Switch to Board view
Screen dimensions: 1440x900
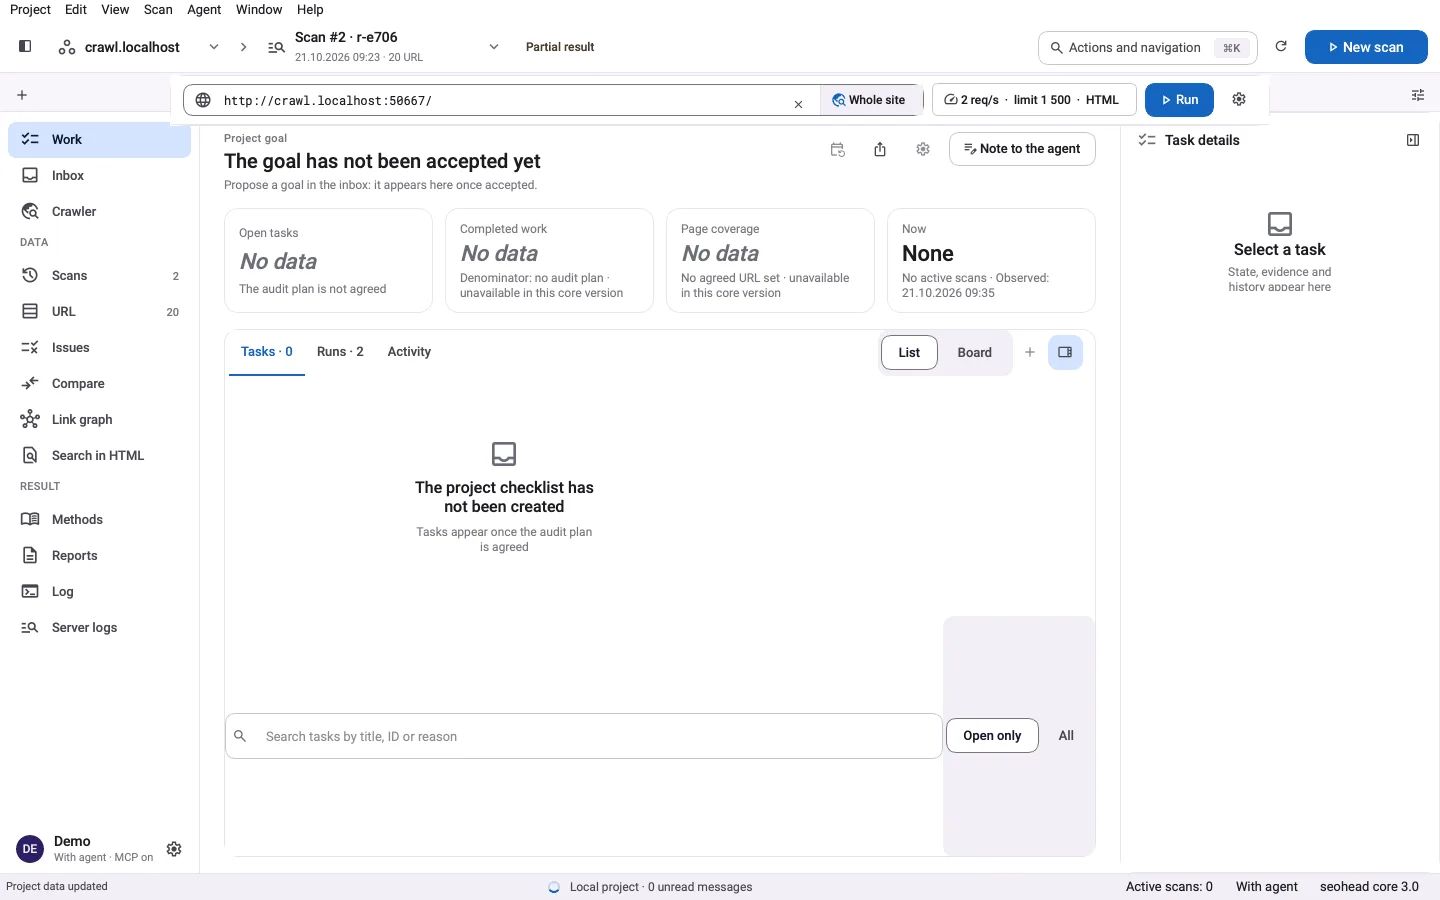pos(974,352)
